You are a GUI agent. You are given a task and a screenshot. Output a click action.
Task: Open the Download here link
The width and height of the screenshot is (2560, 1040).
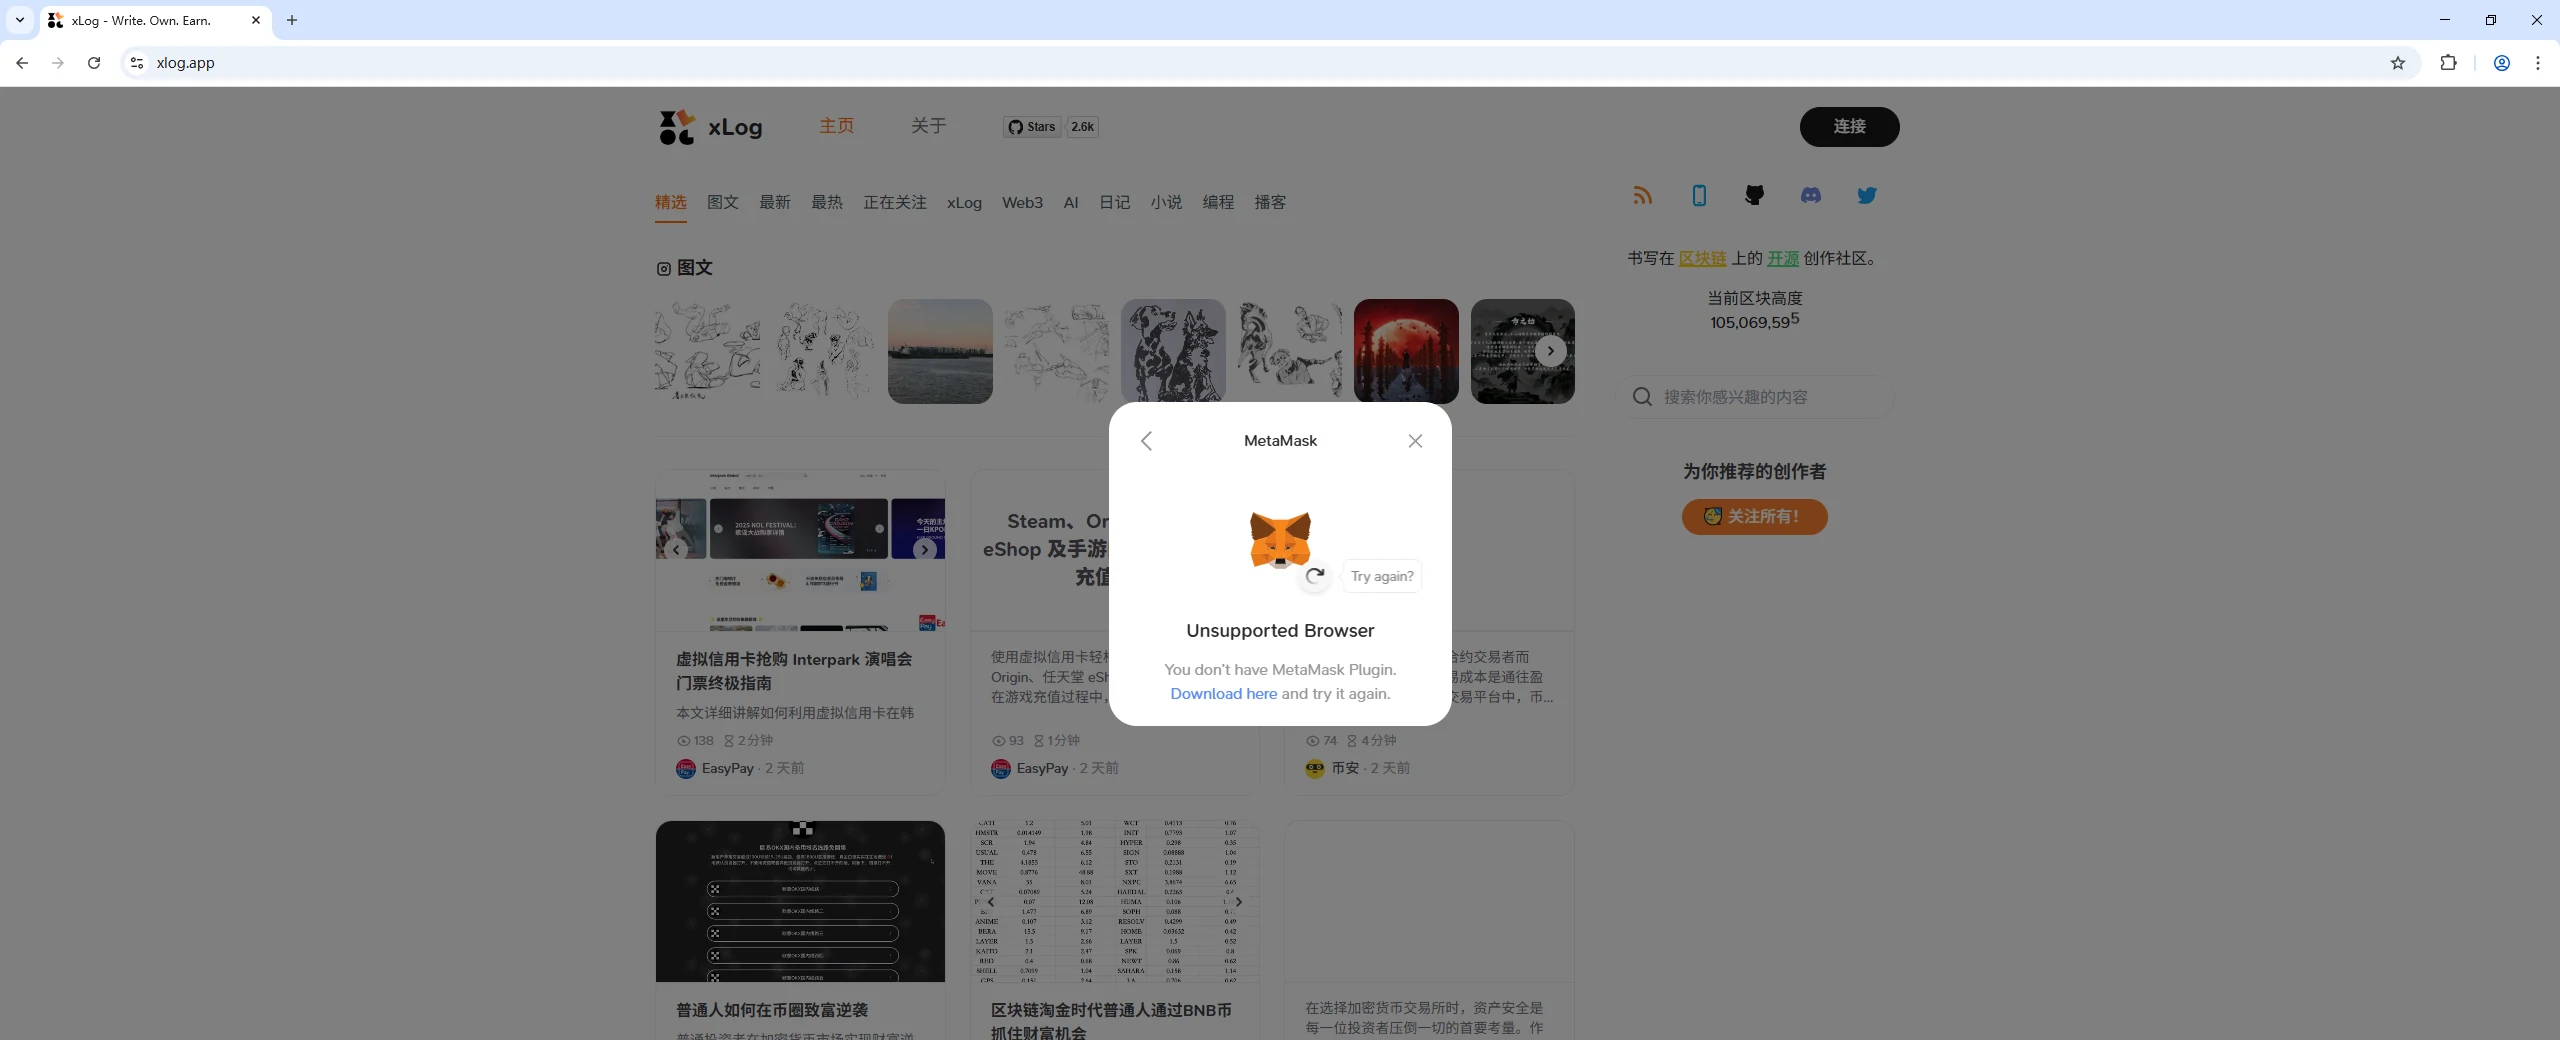[x=1223, y=694]
